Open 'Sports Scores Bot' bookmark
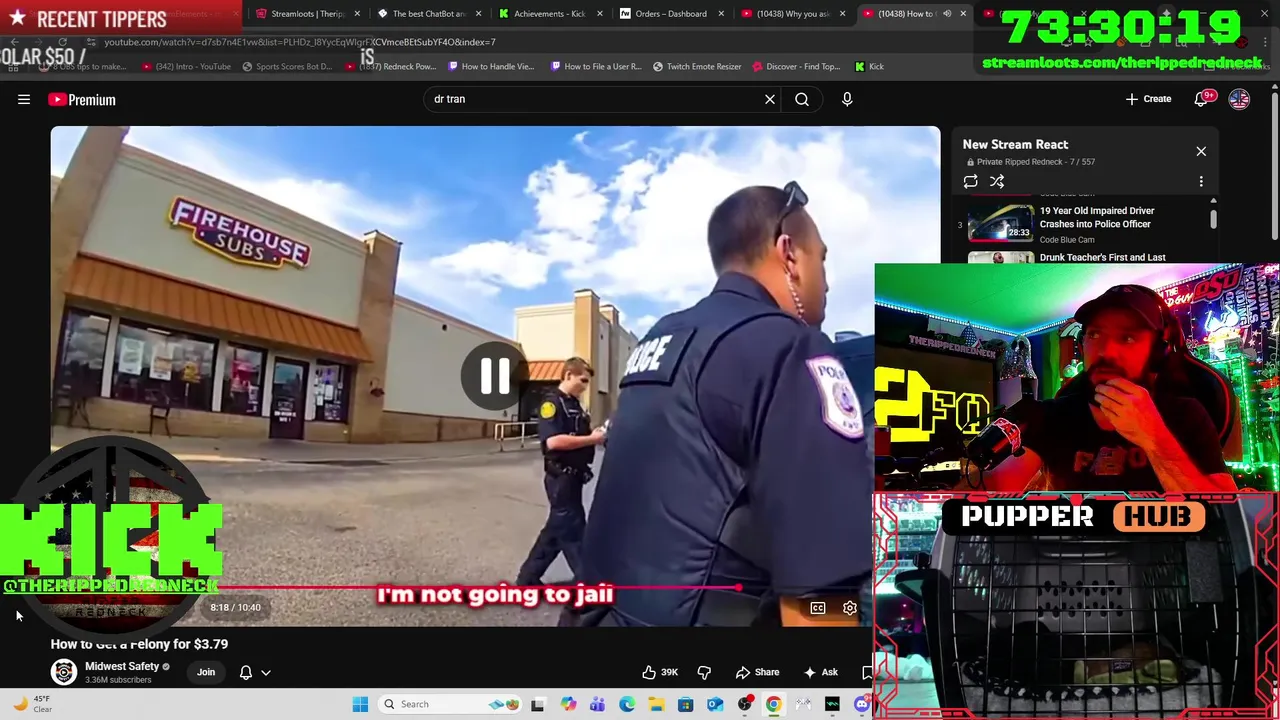1280x720 pixels. (x=287, y=66)
